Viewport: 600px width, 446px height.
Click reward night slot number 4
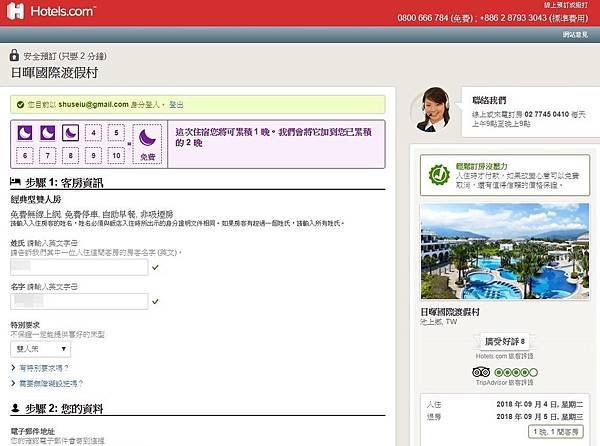pyautogui.click(x=93, y=133)
